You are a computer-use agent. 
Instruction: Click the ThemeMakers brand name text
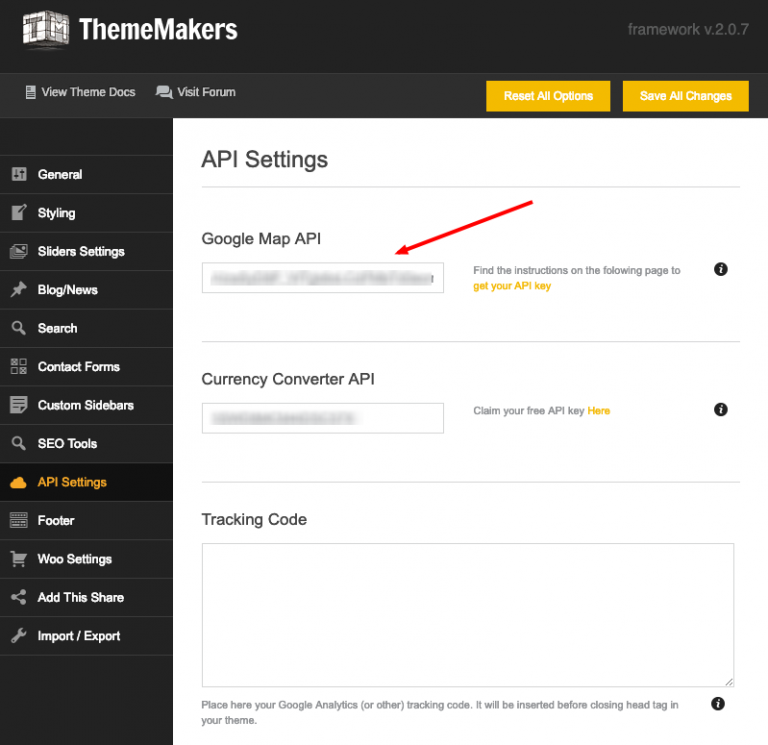click(x=158, y=29)
